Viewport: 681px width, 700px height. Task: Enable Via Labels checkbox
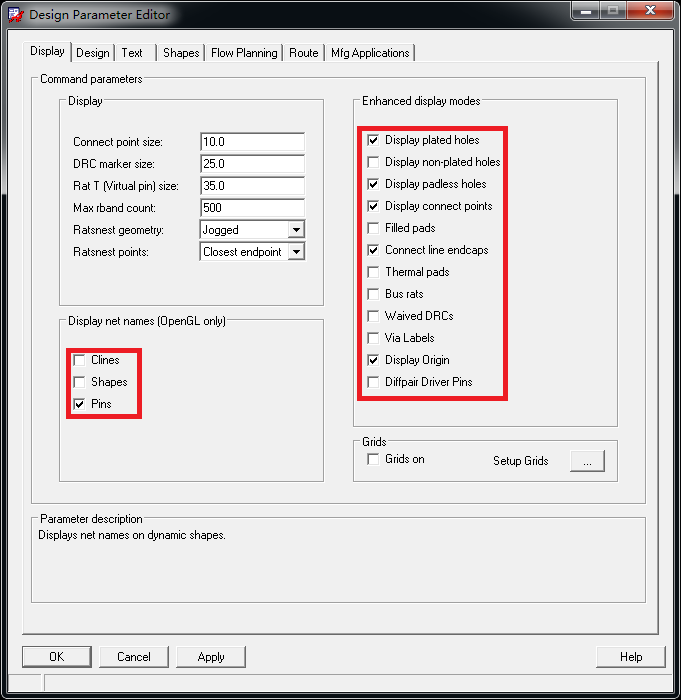[x=373, y=338]
